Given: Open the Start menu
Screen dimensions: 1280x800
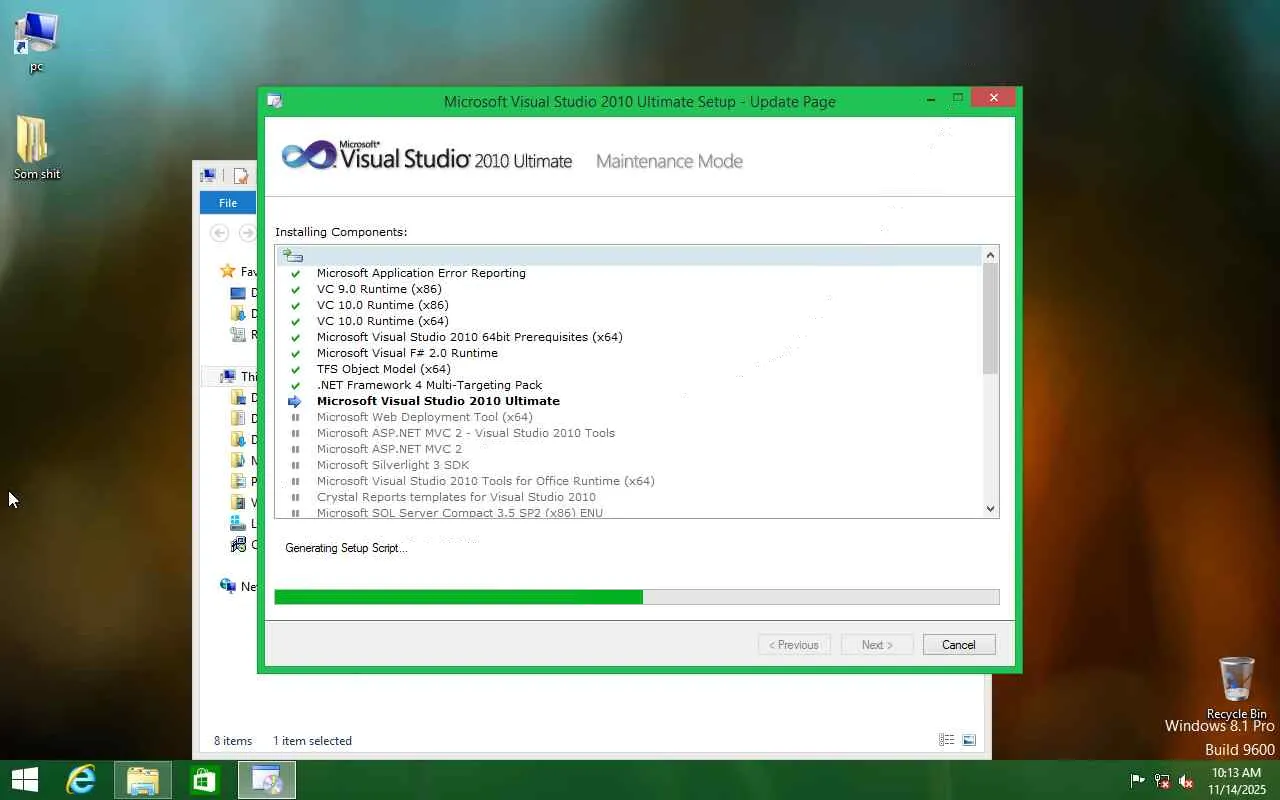Looking at the screenshot, I should click(25, 780).
